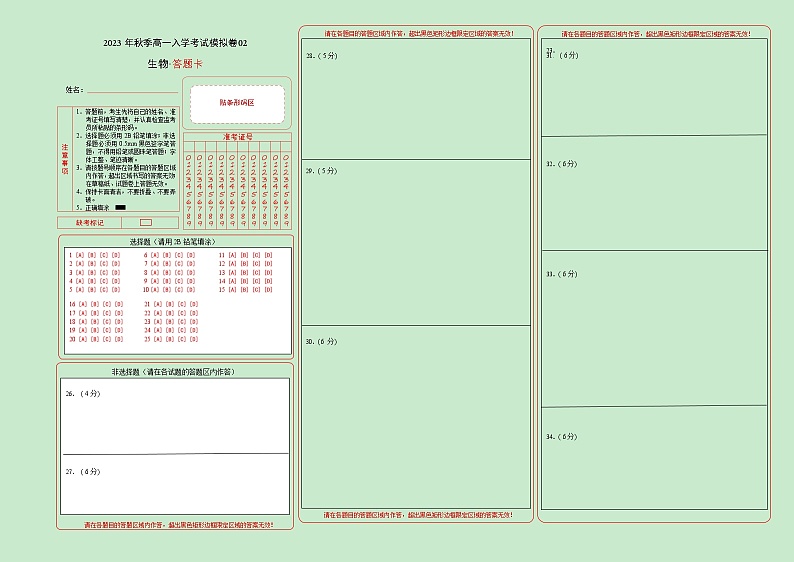Click the 选择题（请用2B铅笔填涂）heading
794x562 pixels.
point(173,242)
